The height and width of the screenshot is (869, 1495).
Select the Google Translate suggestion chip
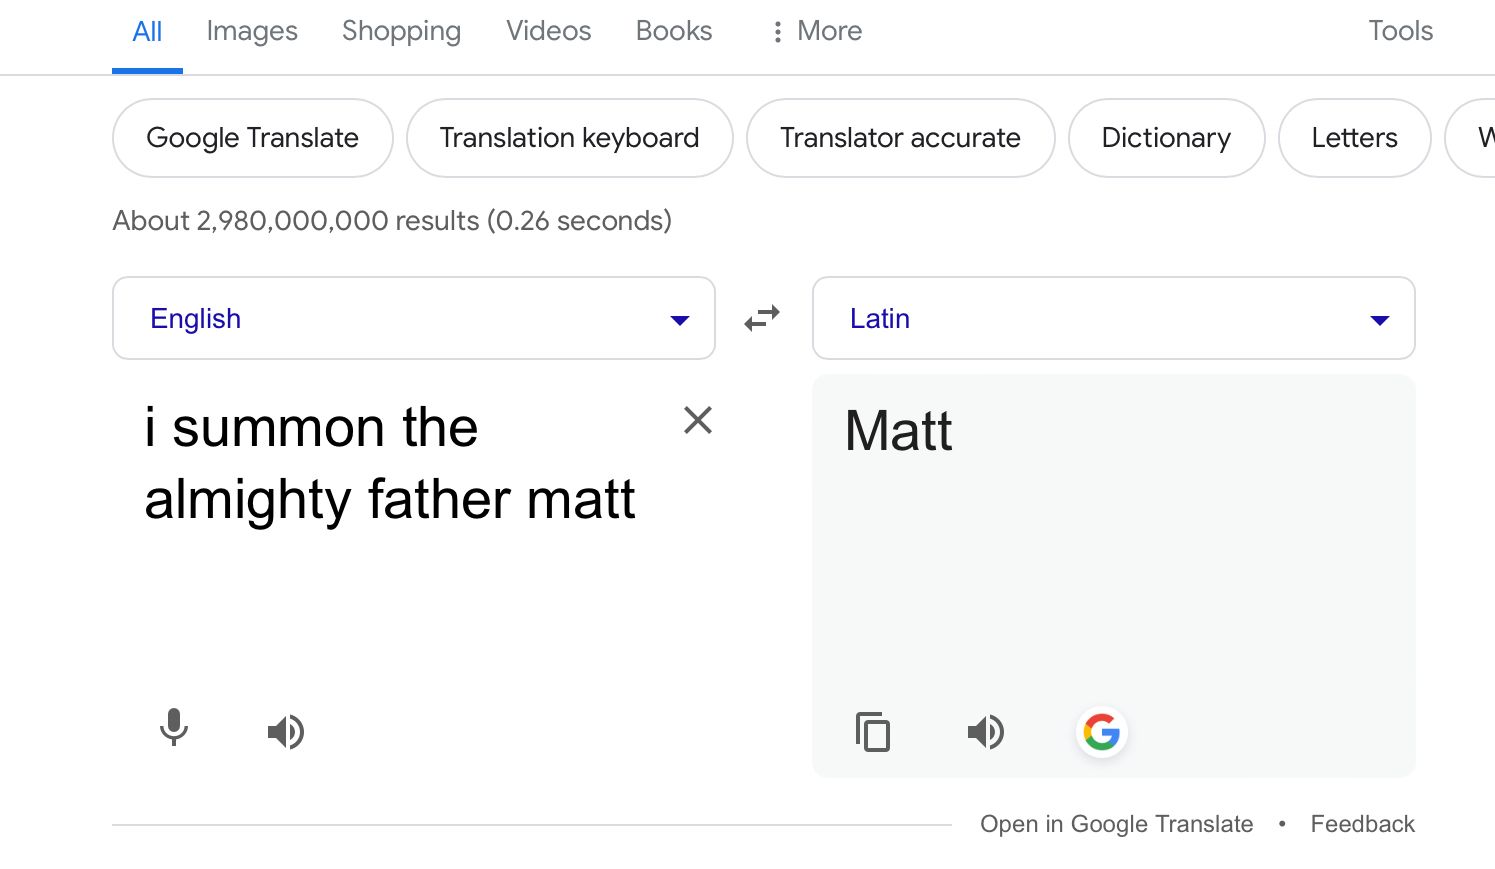pos(252,138)
